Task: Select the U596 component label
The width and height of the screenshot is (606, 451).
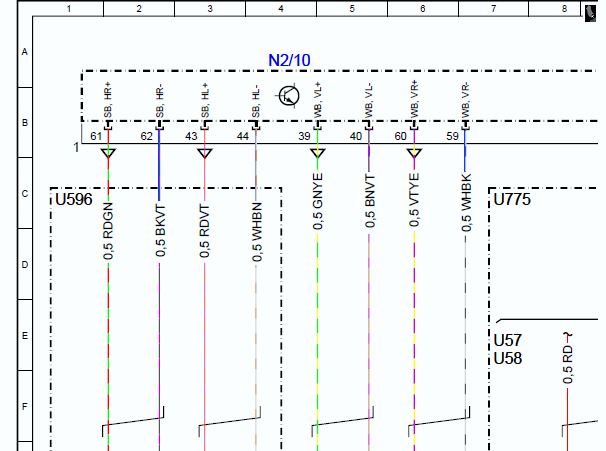Action: point(74,199)
